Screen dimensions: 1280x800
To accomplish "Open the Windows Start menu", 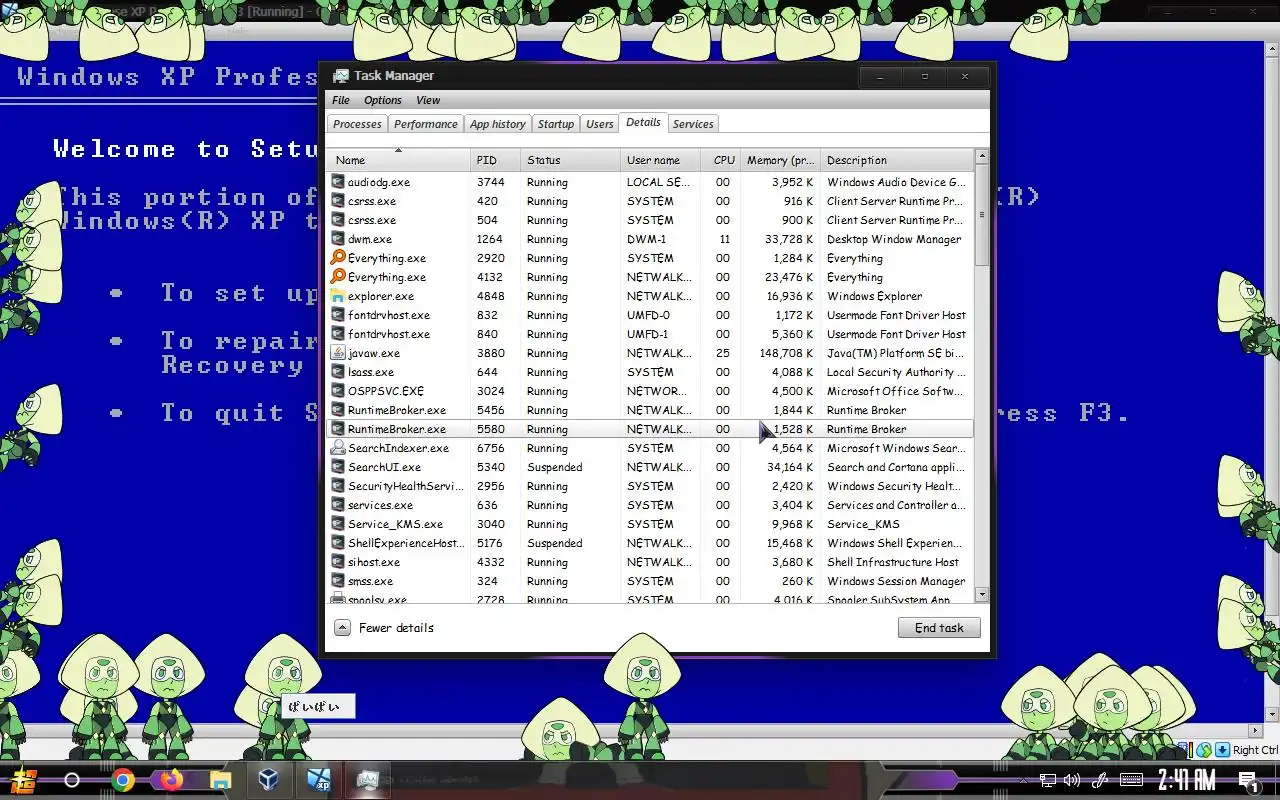I will 23,780.
